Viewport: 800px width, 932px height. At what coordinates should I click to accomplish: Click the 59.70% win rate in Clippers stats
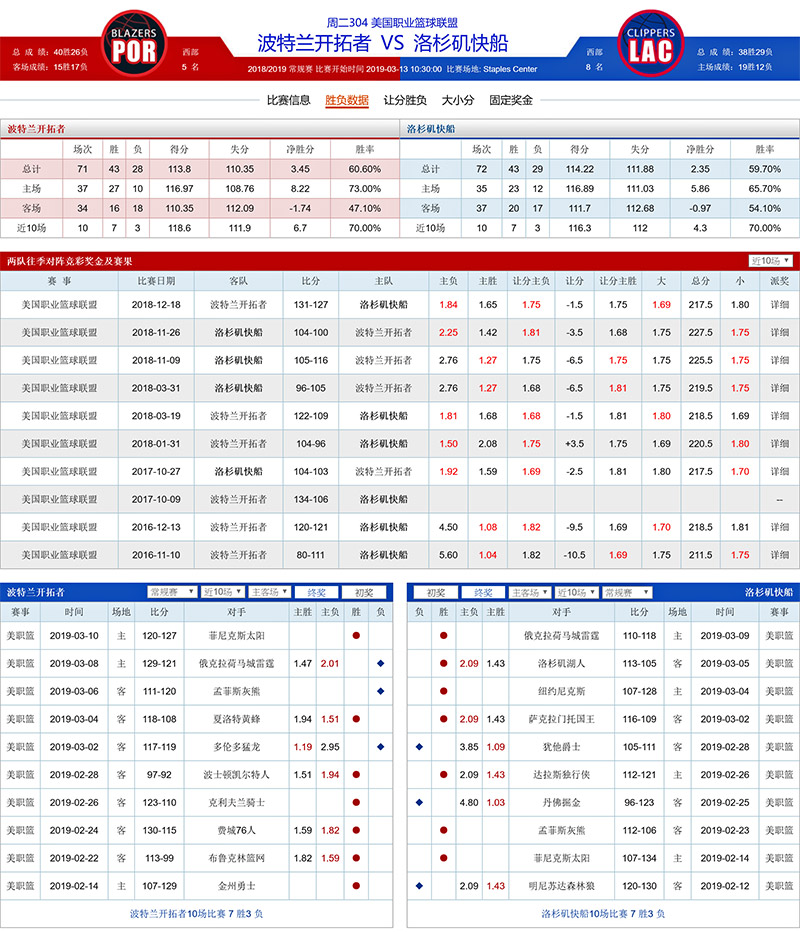(x=764, y=169)
